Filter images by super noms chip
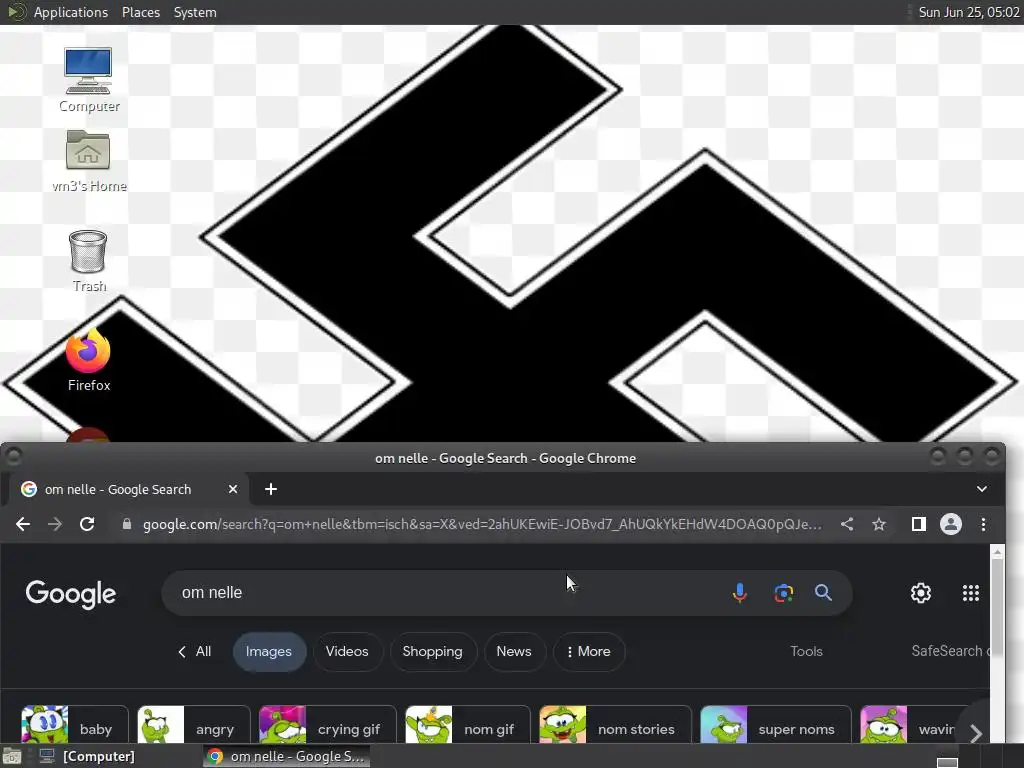Screen dimensions: 1024x768 (x=776, y=725)
